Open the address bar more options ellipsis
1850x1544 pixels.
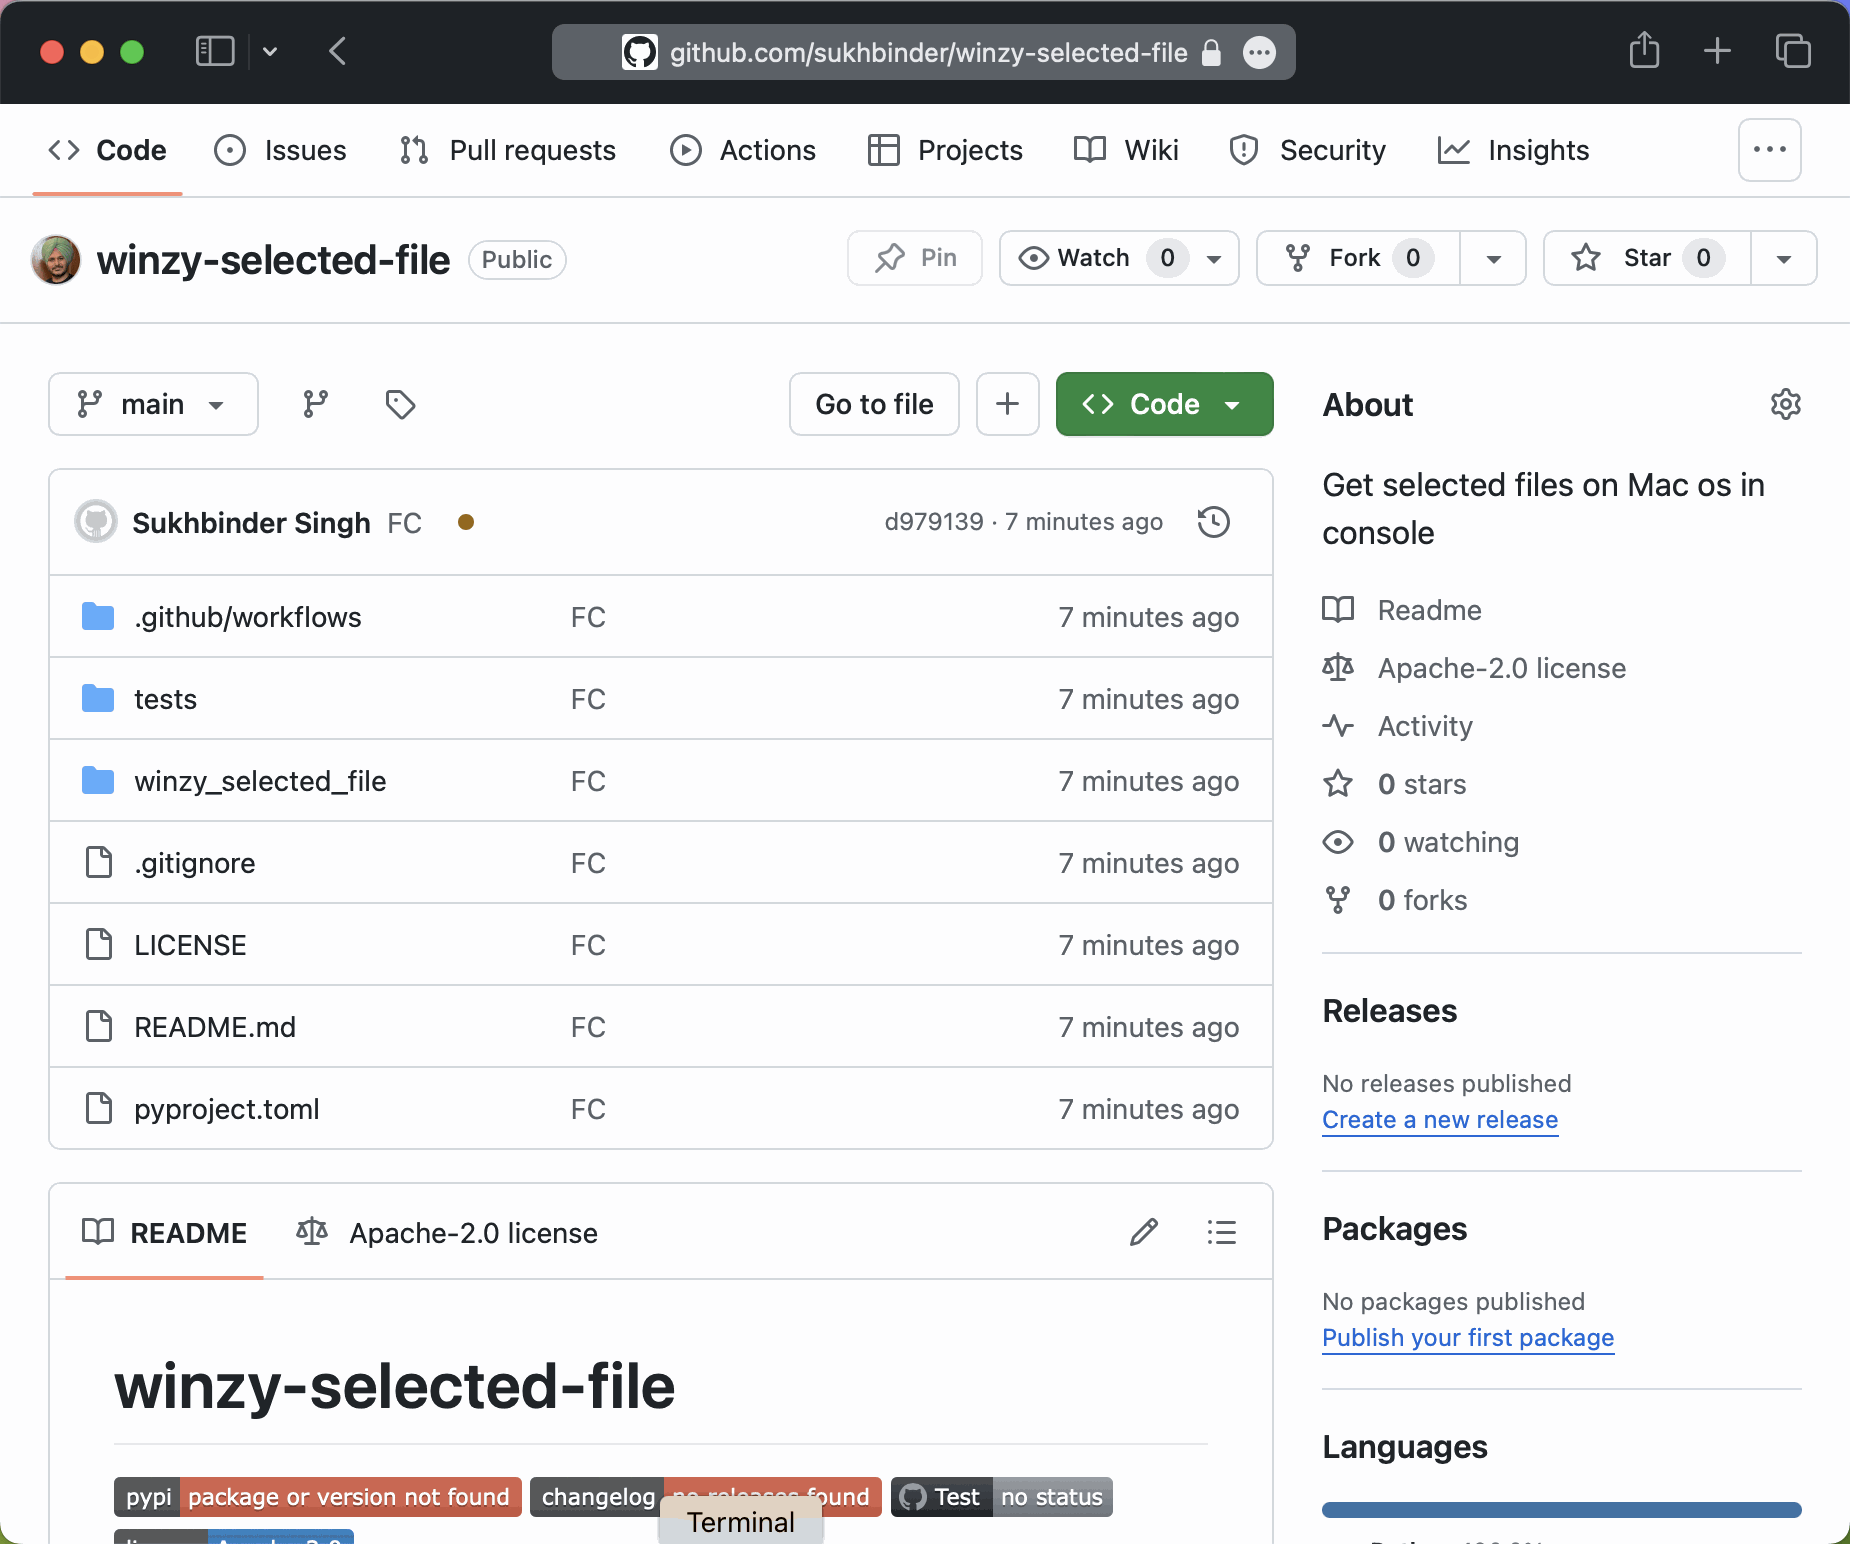pos(1259,52)
